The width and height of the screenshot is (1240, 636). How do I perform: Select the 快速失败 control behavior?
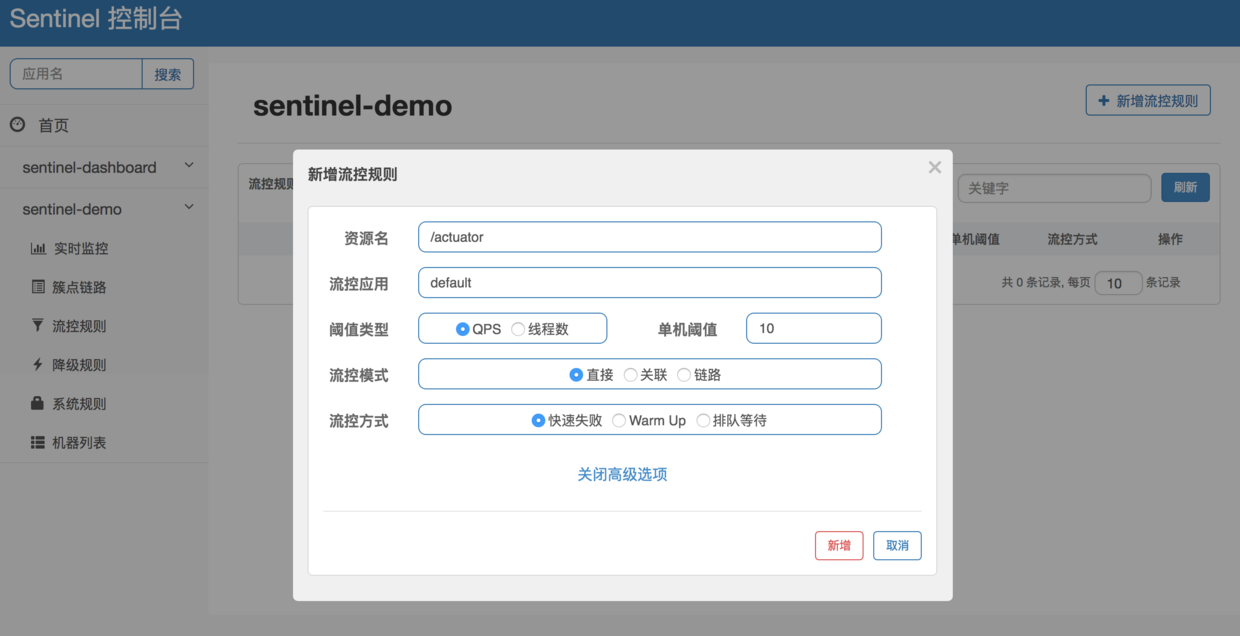coord(538,421)
